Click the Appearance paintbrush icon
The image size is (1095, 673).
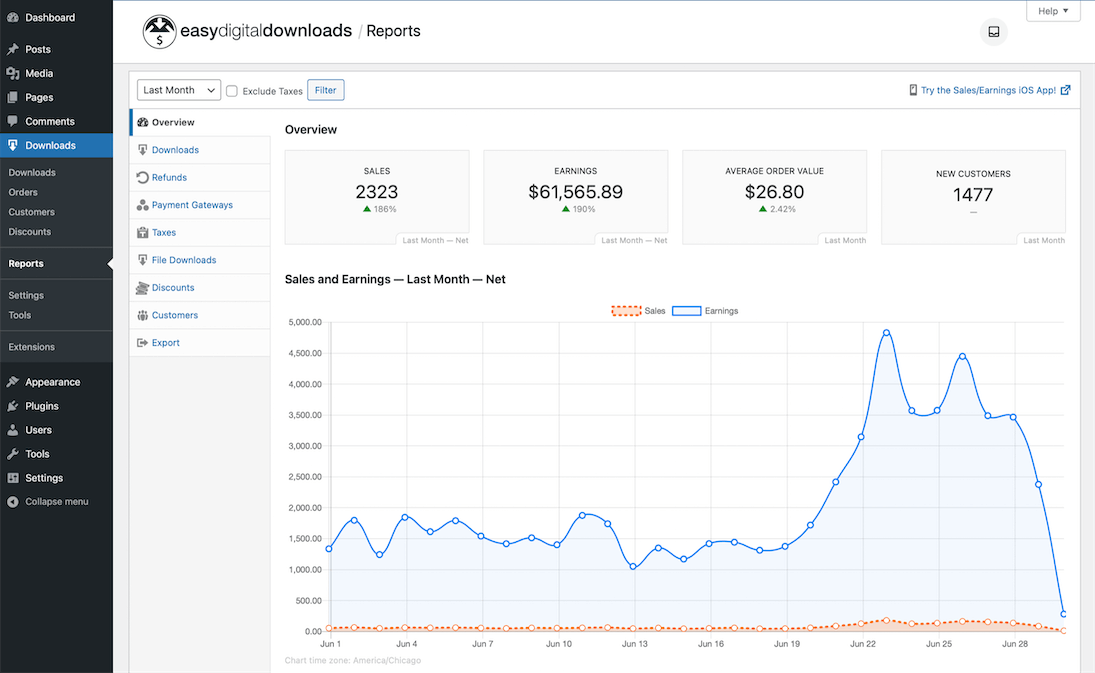click(13, 382)
